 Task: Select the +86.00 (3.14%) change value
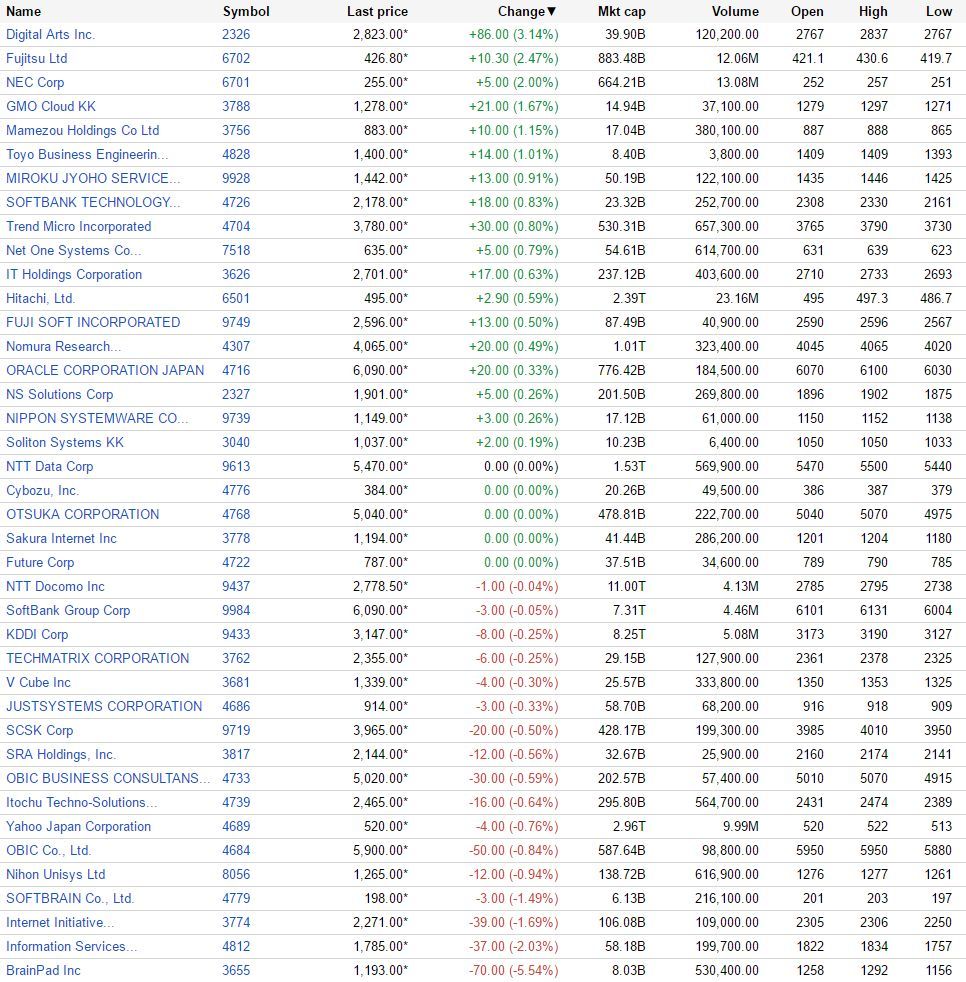tap(514, 34)
